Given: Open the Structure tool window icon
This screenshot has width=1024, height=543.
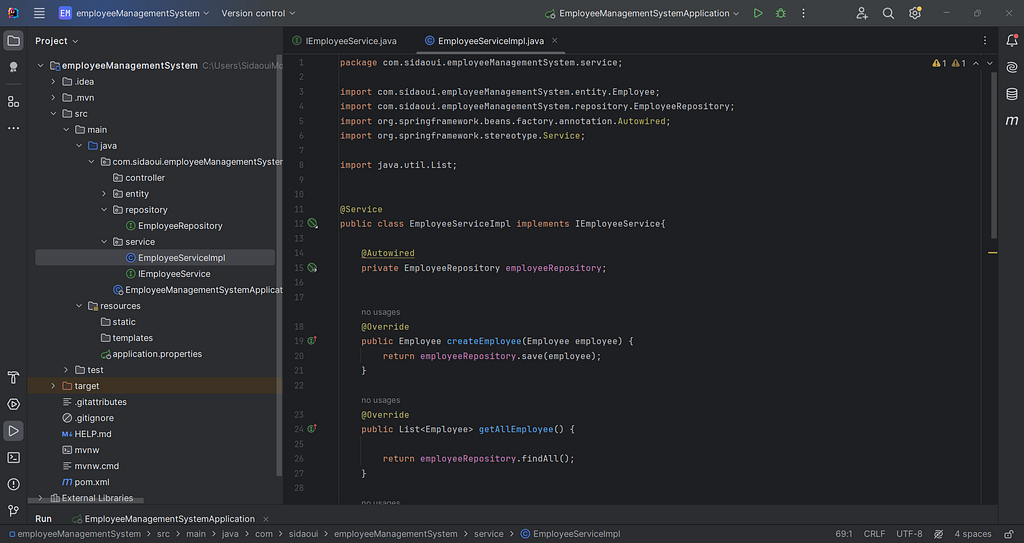Looking at the screenshot, I should 13,101.
